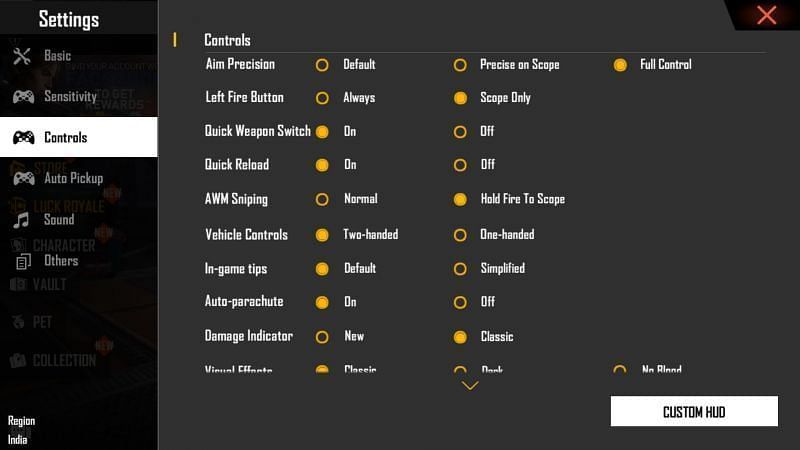
Task: Click the Basic wrench icon
Action: [x=22, y=56]
